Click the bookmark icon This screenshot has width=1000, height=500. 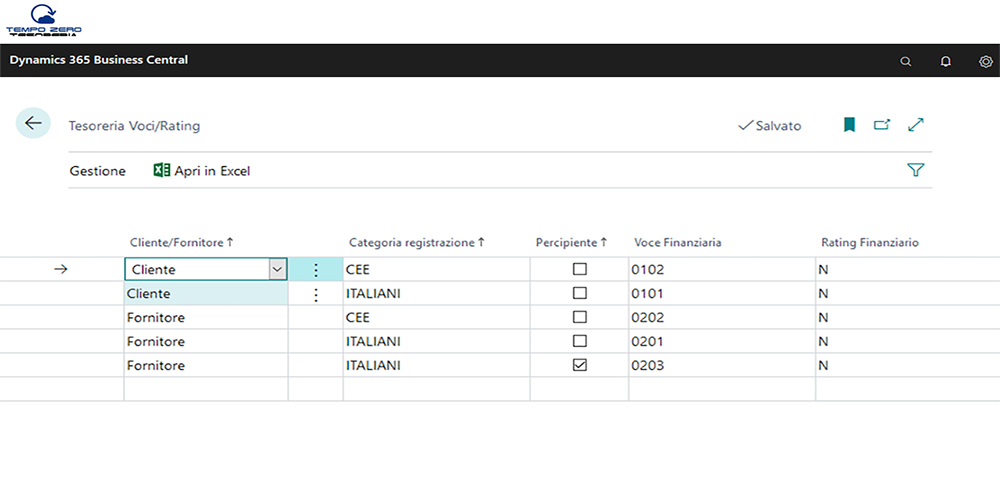click(x=849, y=125)
